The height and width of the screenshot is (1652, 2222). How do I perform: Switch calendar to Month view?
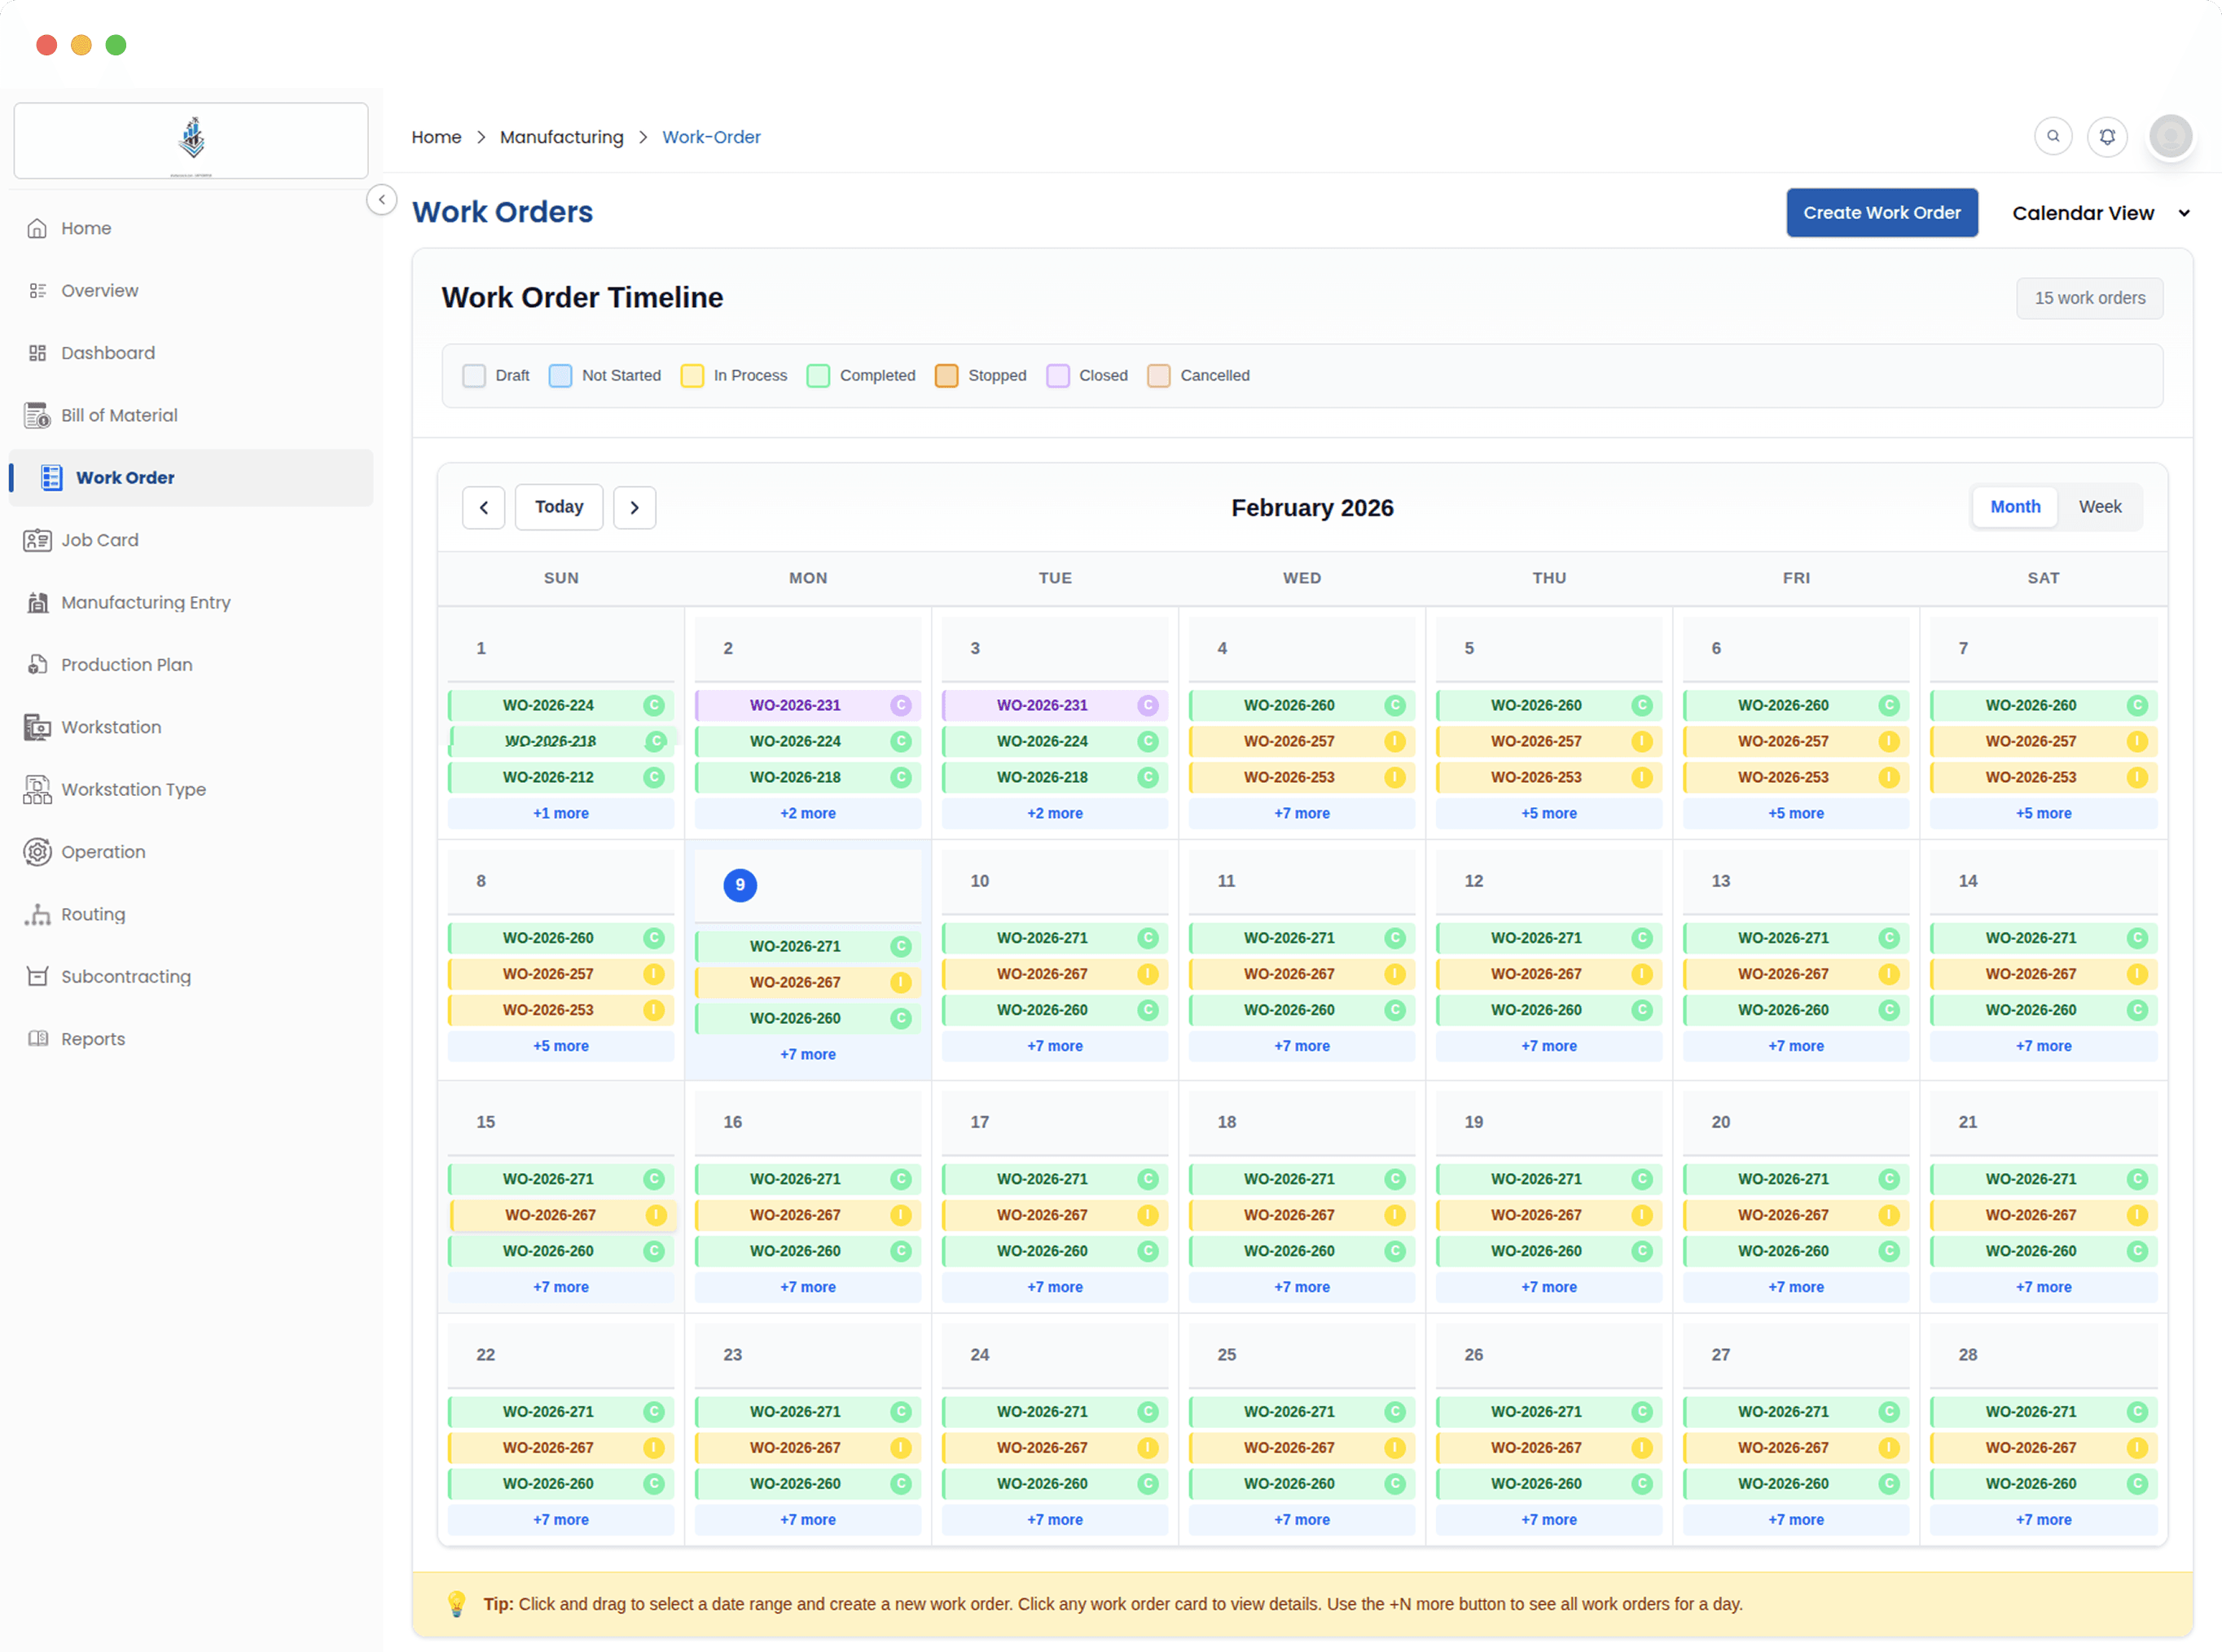pyautogui.click(x=2014, y=507)
